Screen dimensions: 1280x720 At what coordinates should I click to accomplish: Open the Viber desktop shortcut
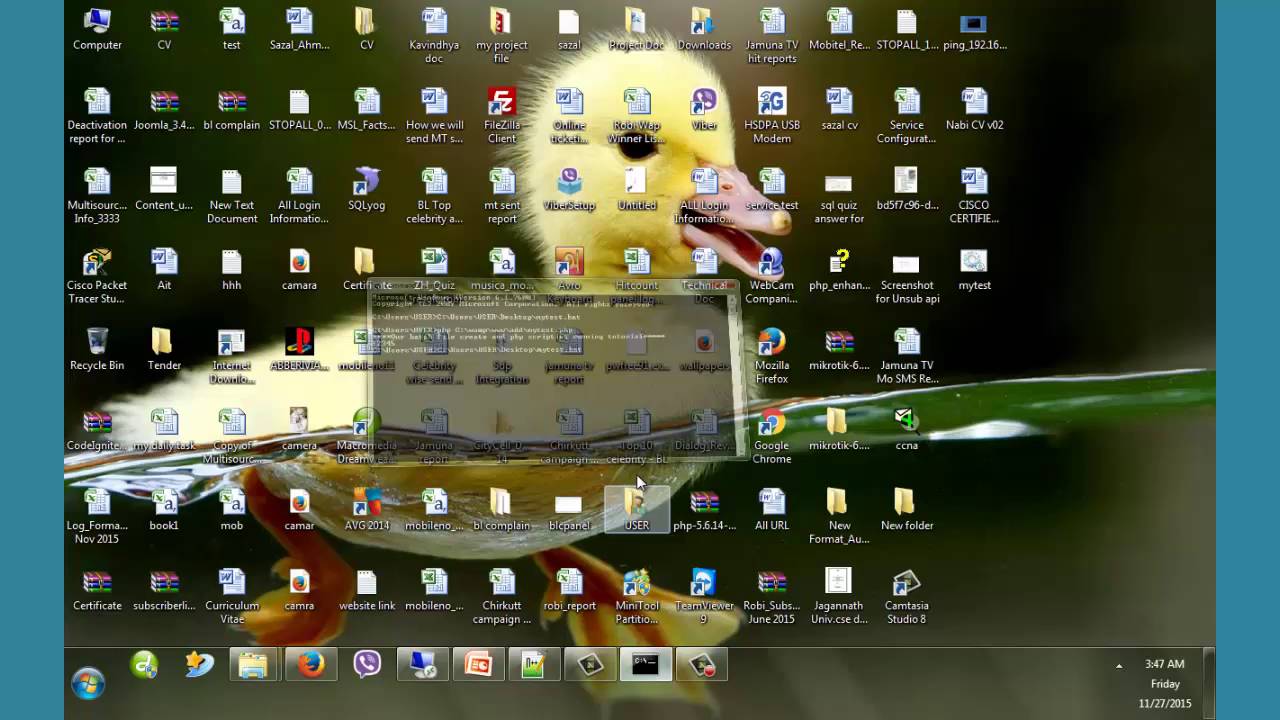coord(704,109)
